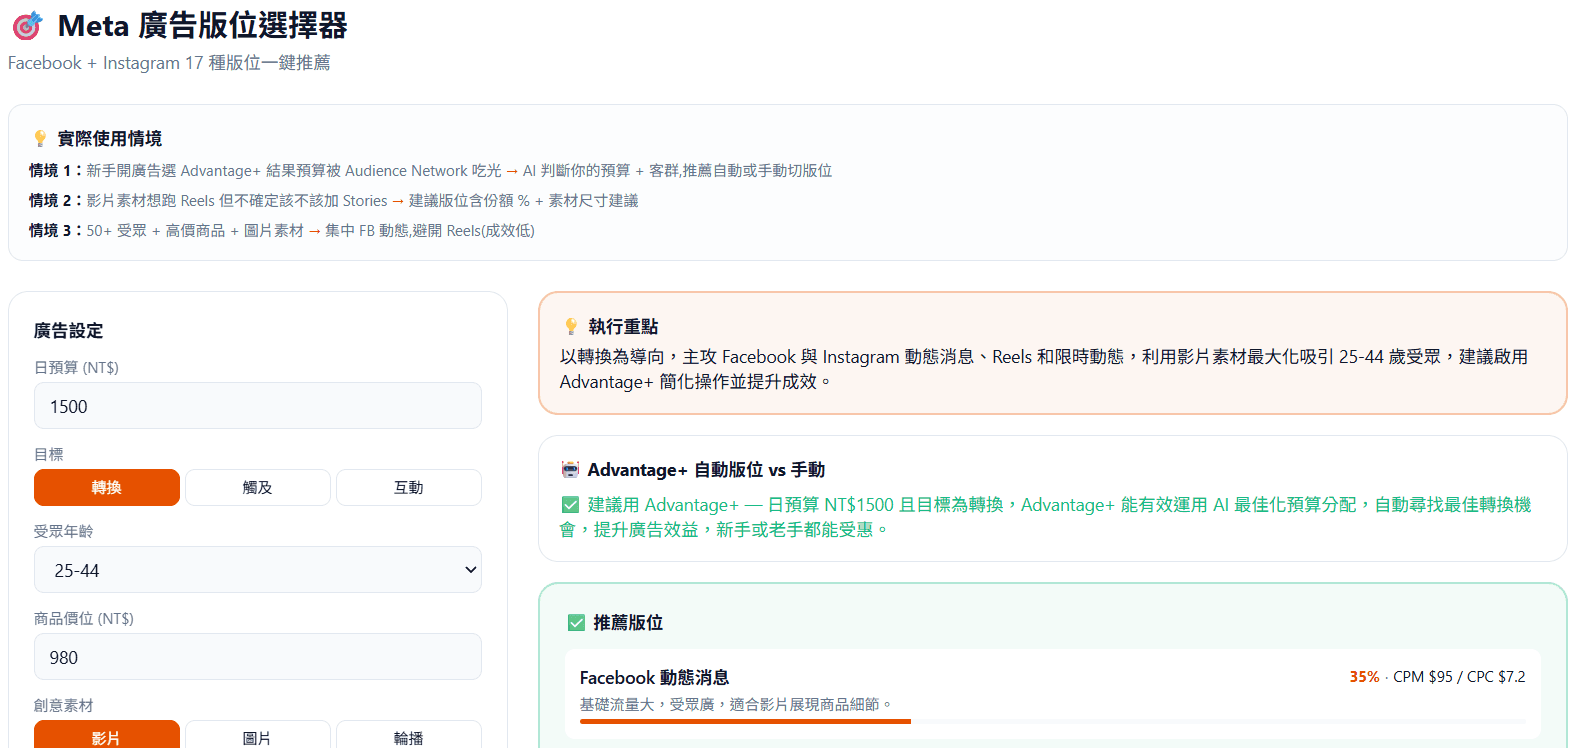Click the target emoji icon beside Meta title
Viewport: 1581px width, 748px height.
[x=28, y=25]
